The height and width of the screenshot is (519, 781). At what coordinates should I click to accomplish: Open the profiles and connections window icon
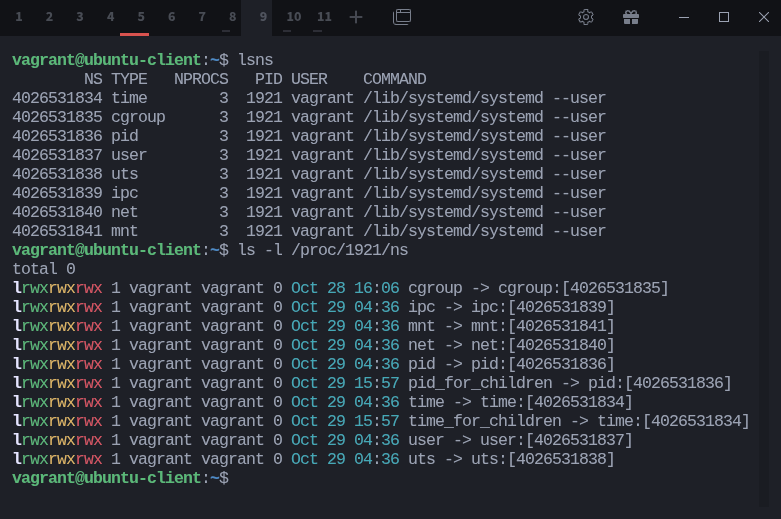coord(402,17)
